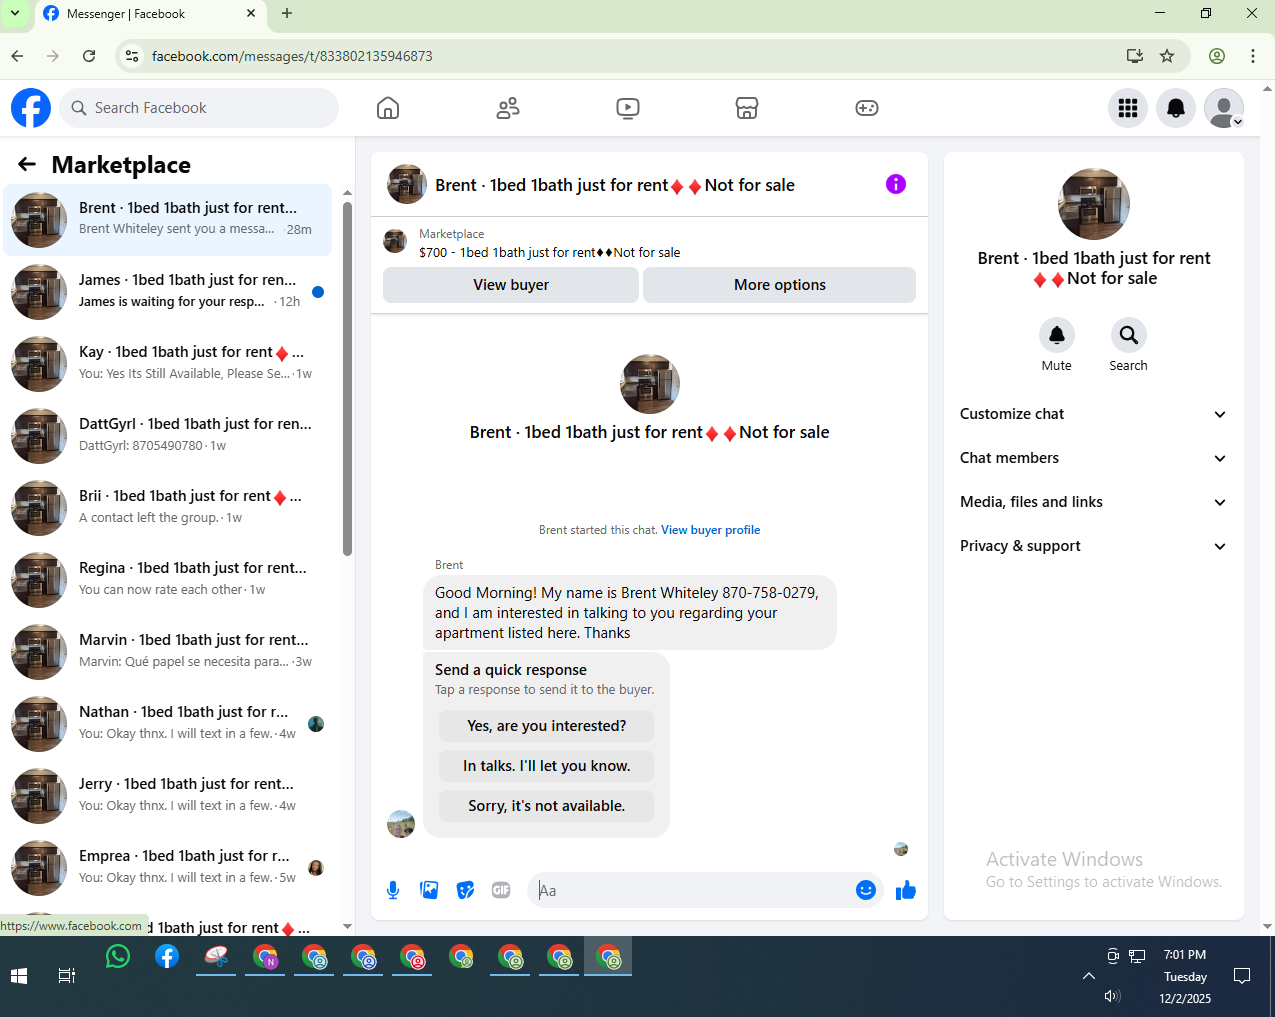1275x1017 pixels.
Task: Click the conversation list scrollbar
Action: tap(347, 378)
